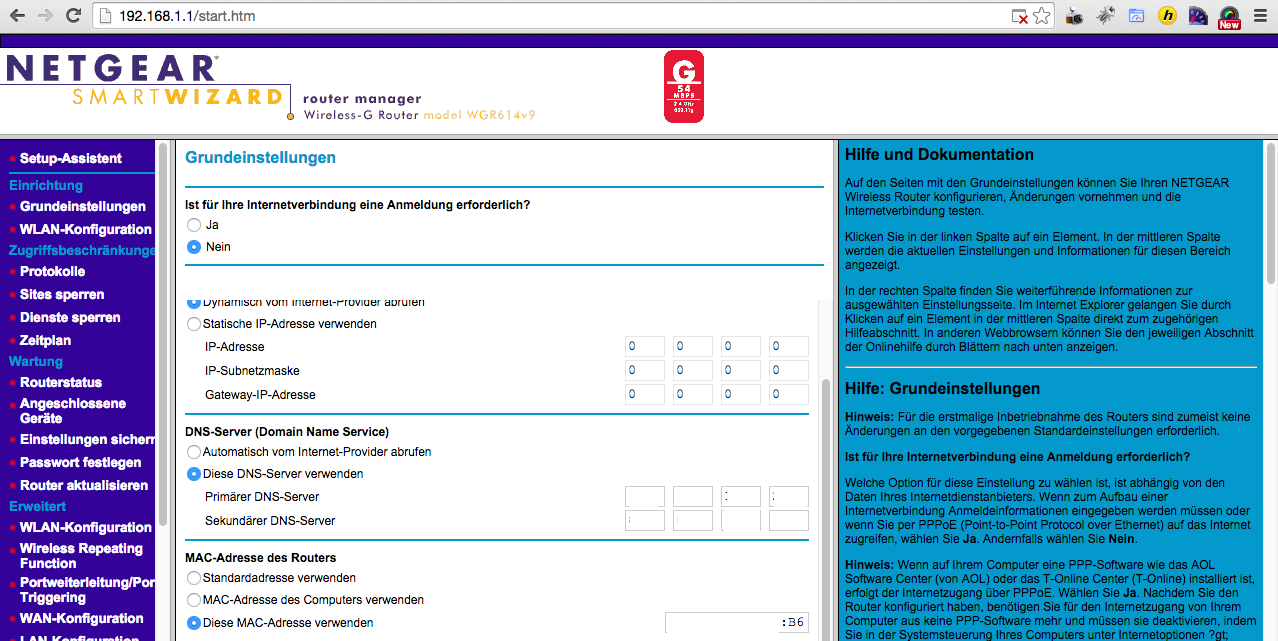Open the Chrome hamburger menu
Screen dimensions: 1278x641
click(x=1260, y=16)
